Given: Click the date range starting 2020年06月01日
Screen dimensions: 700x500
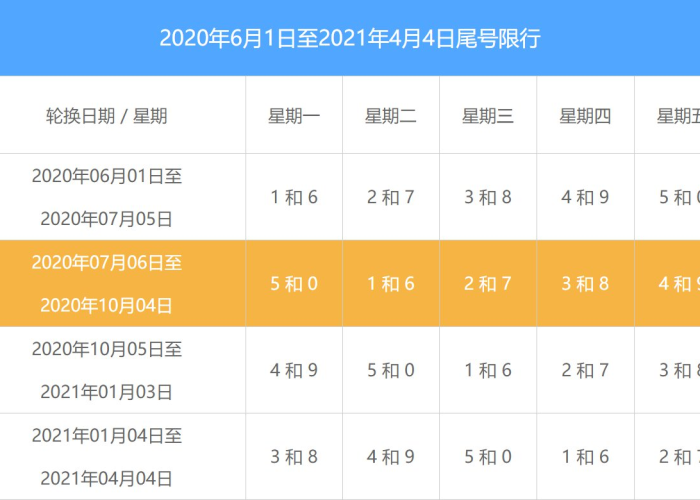Looking at the screenshot, I should [106, 197].
